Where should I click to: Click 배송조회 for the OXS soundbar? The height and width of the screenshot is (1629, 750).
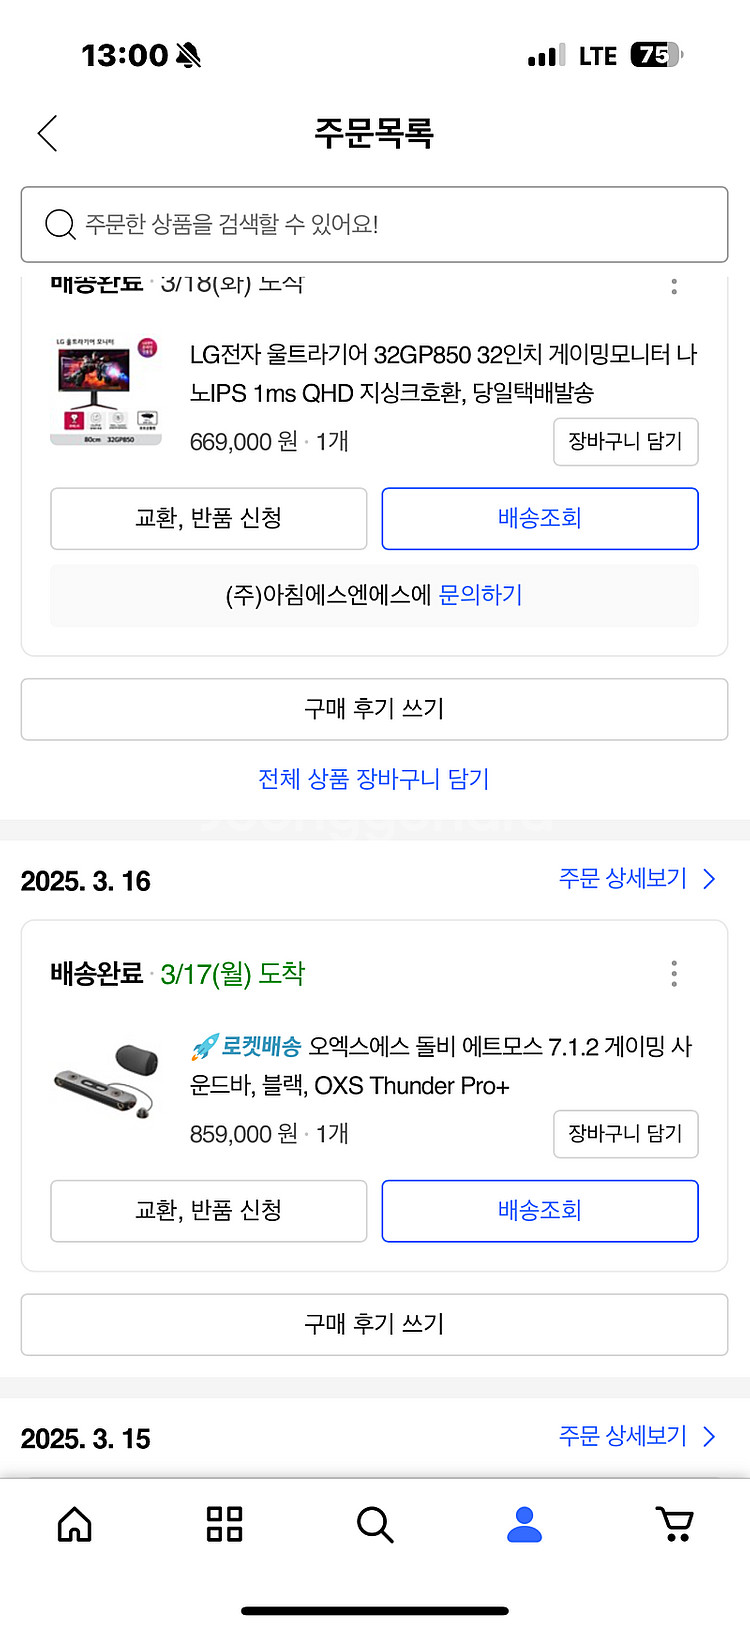[540, 1211]
